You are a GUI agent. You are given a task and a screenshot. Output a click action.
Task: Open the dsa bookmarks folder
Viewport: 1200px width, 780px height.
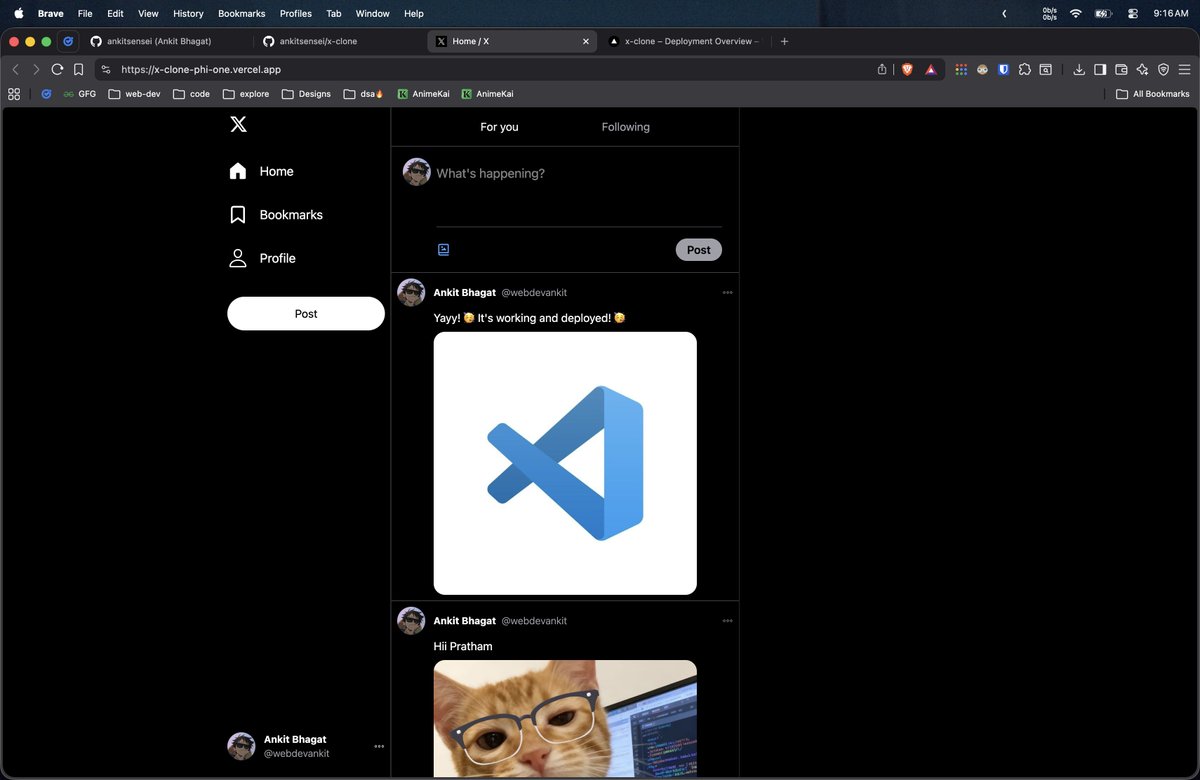[x=364, y=94]
